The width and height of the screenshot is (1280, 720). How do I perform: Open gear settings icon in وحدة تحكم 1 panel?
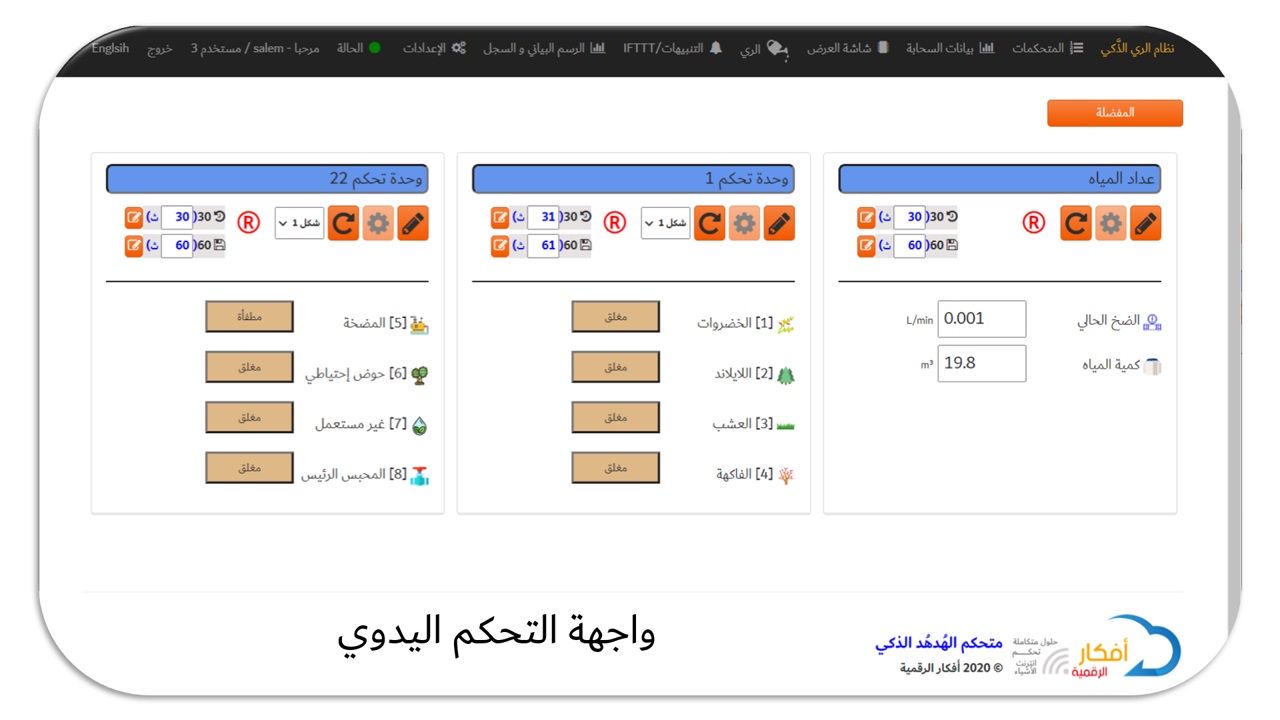coord(744,224)
